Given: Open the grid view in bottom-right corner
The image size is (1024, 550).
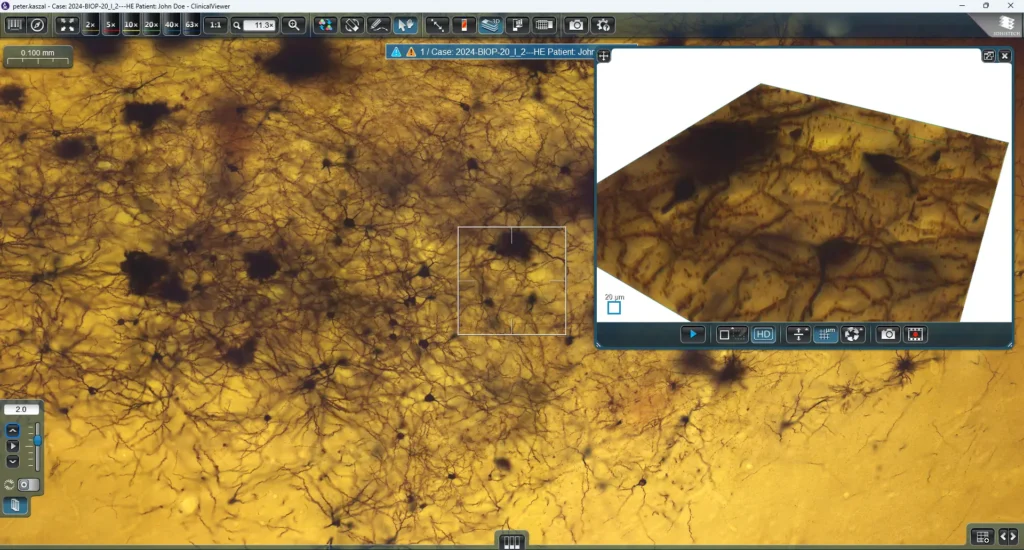Looking at the screenshot, I should [x=983, y=537].
